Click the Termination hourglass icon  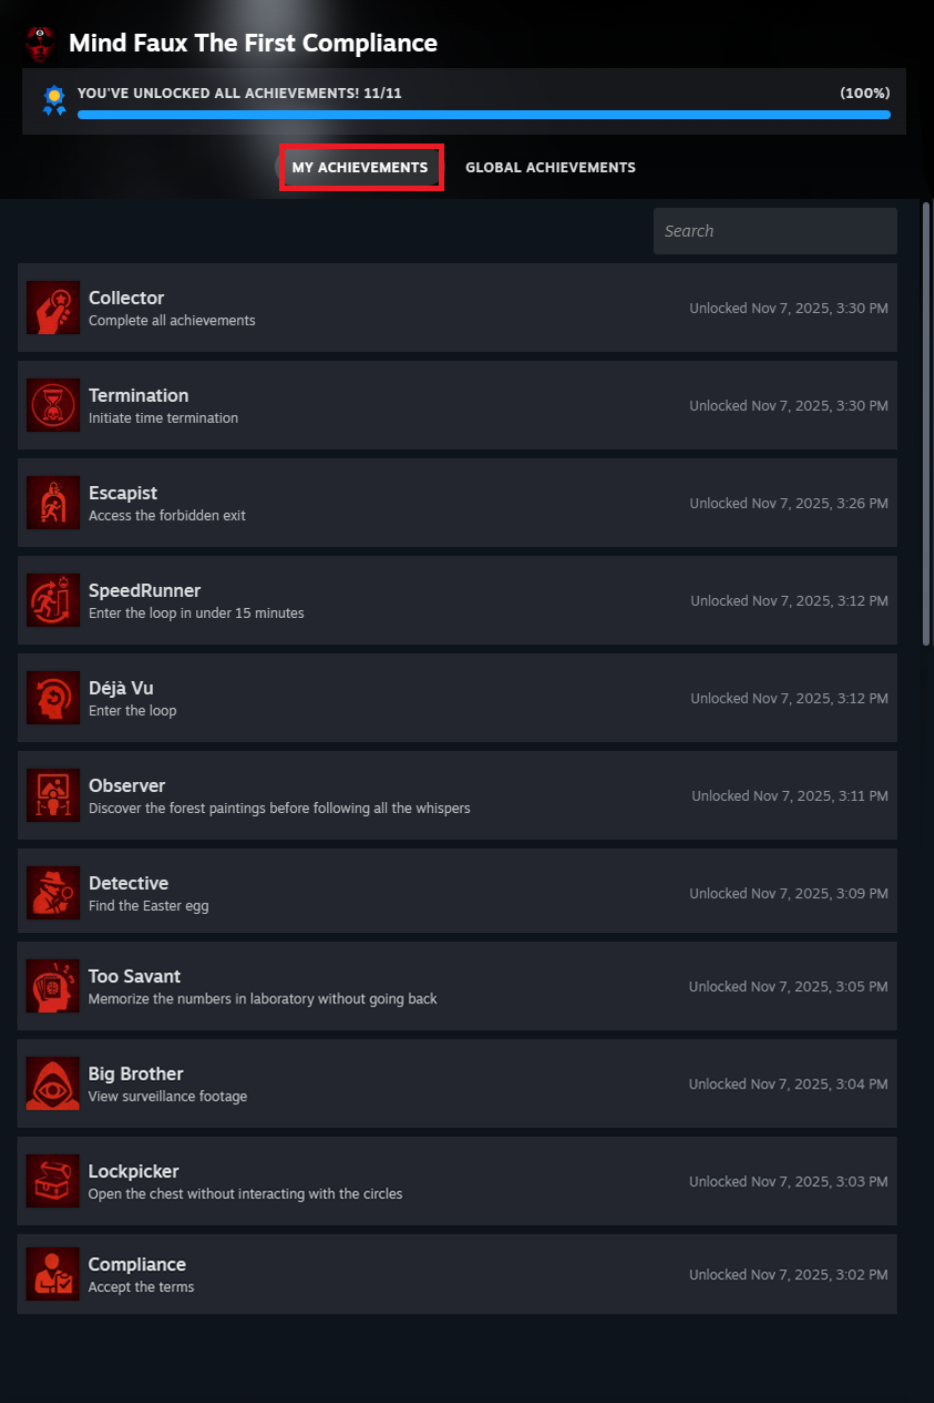pos(53,405)
